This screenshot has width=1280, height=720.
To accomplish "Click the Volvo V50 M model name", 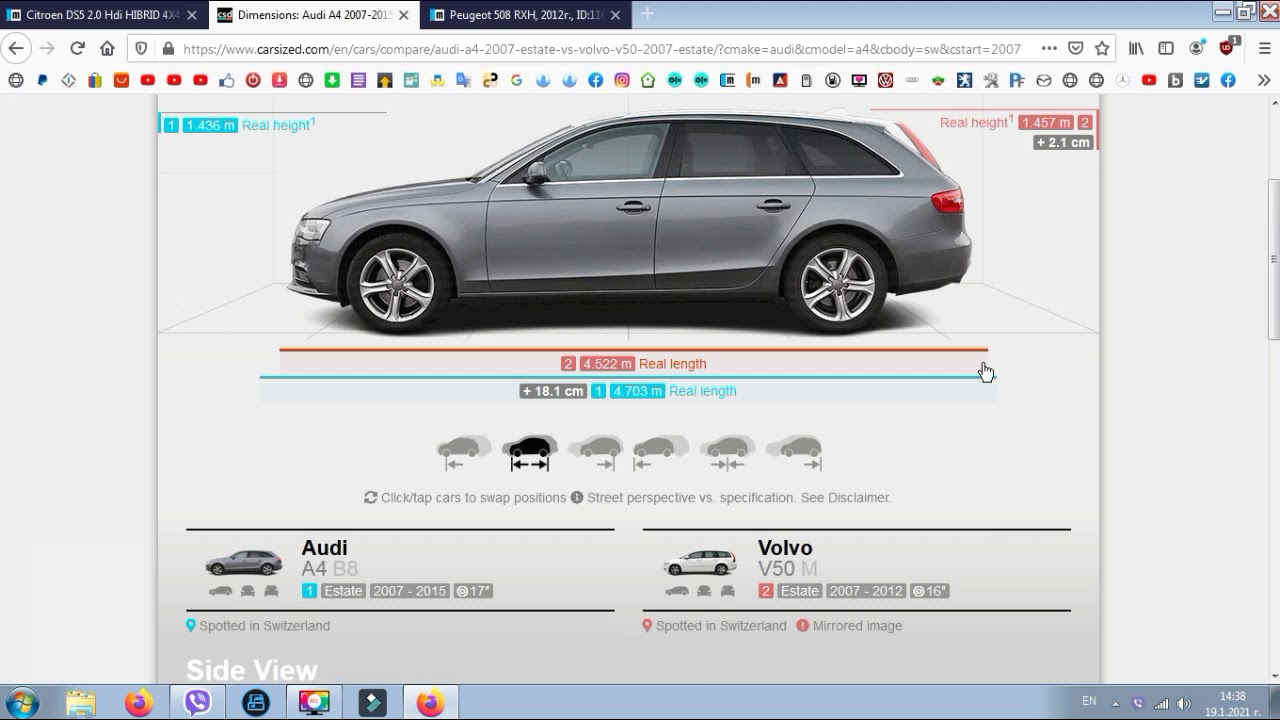I will point(787,568).
